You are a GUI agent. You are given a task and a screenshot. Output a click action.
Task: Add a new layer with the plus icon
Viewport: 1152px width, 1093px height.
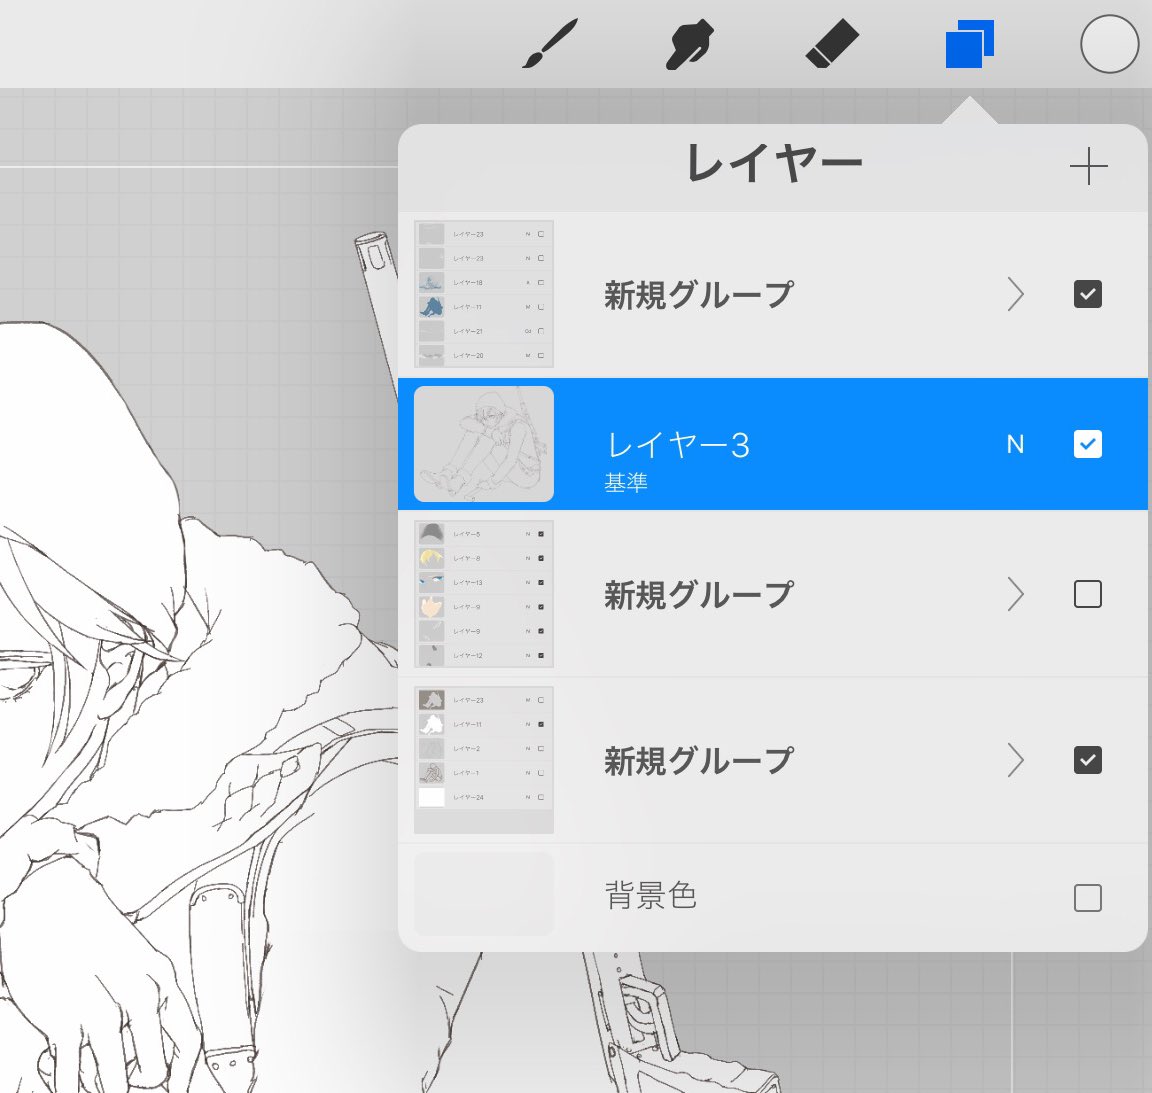click(1089, 167)
